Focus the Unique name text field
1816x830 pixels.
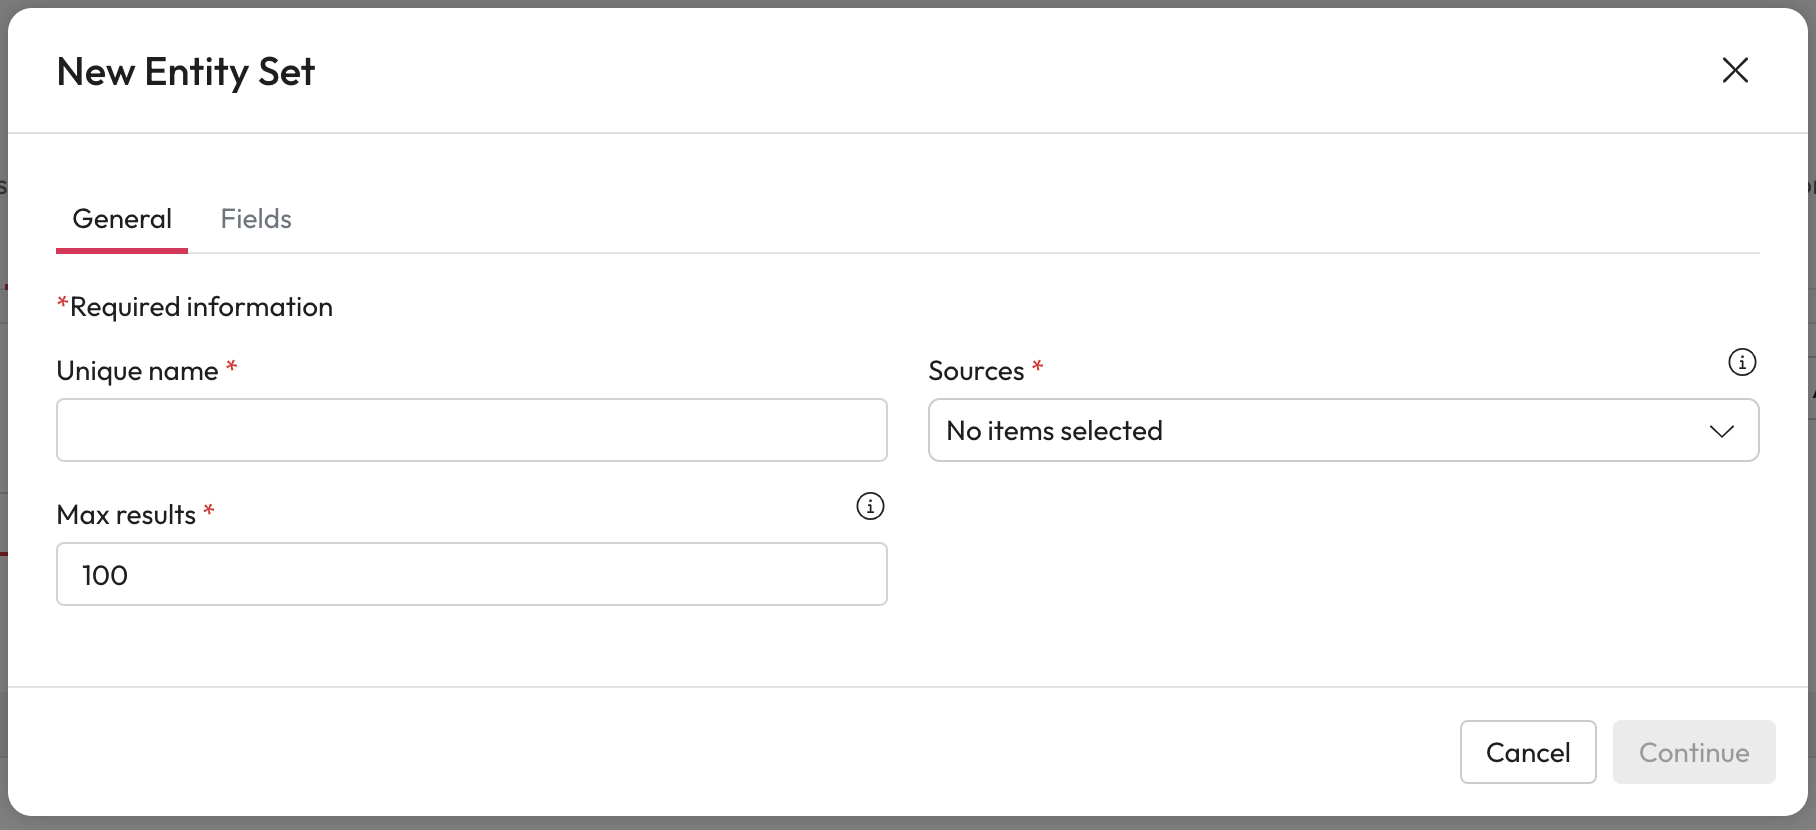[471, 430]
